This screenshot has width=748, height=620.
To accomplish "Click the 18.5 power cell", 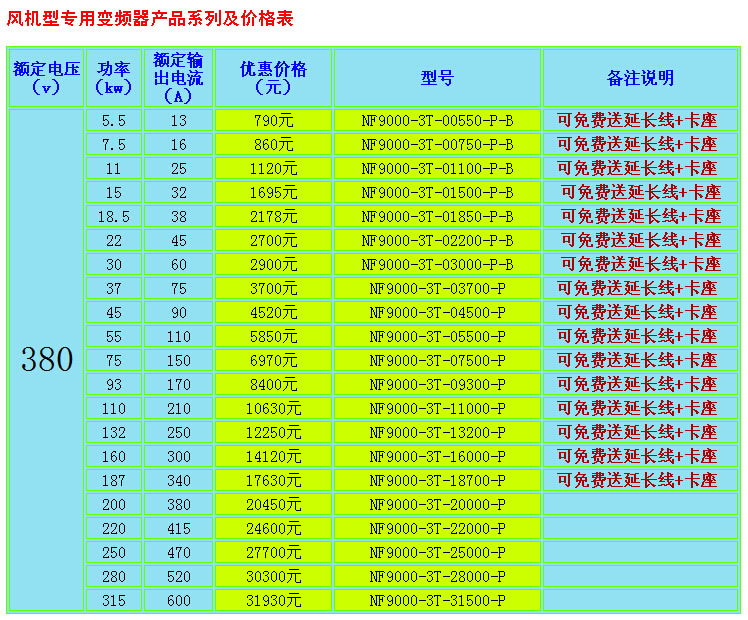I will (114, 216).
